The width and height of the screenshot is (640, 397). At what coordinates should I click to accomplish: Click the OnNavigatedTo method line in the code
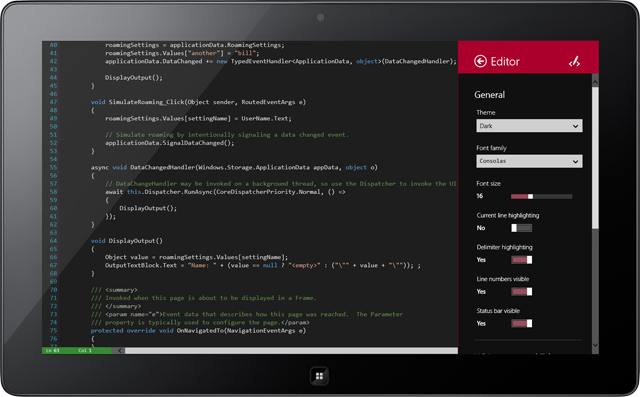(198, 330)
